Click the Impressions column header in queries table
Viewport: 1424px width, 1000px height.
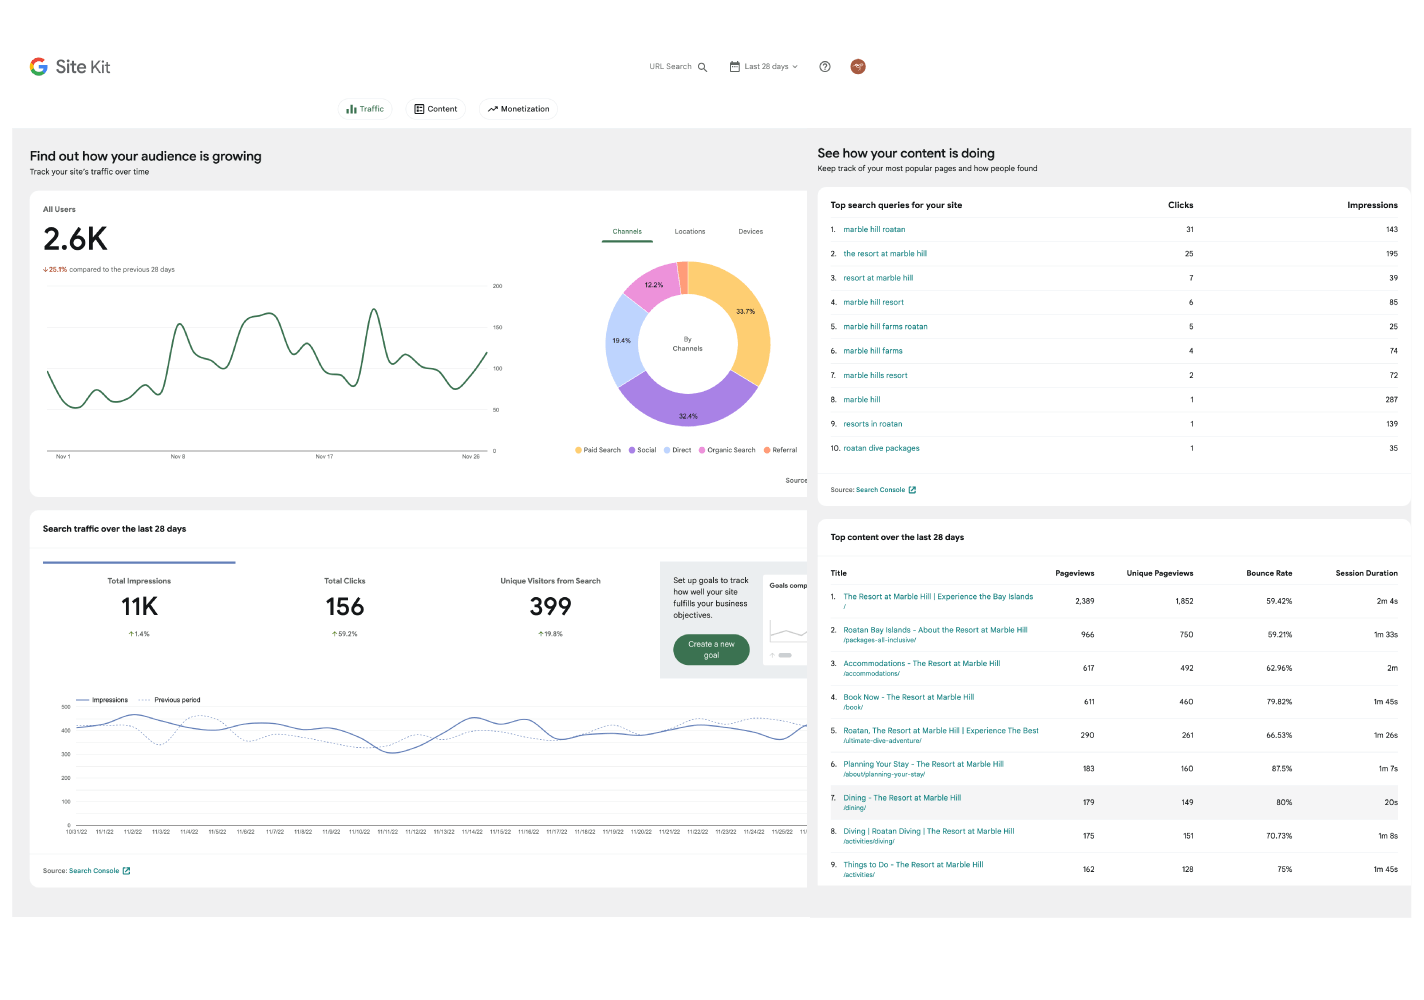click(x=1372, y=205)
